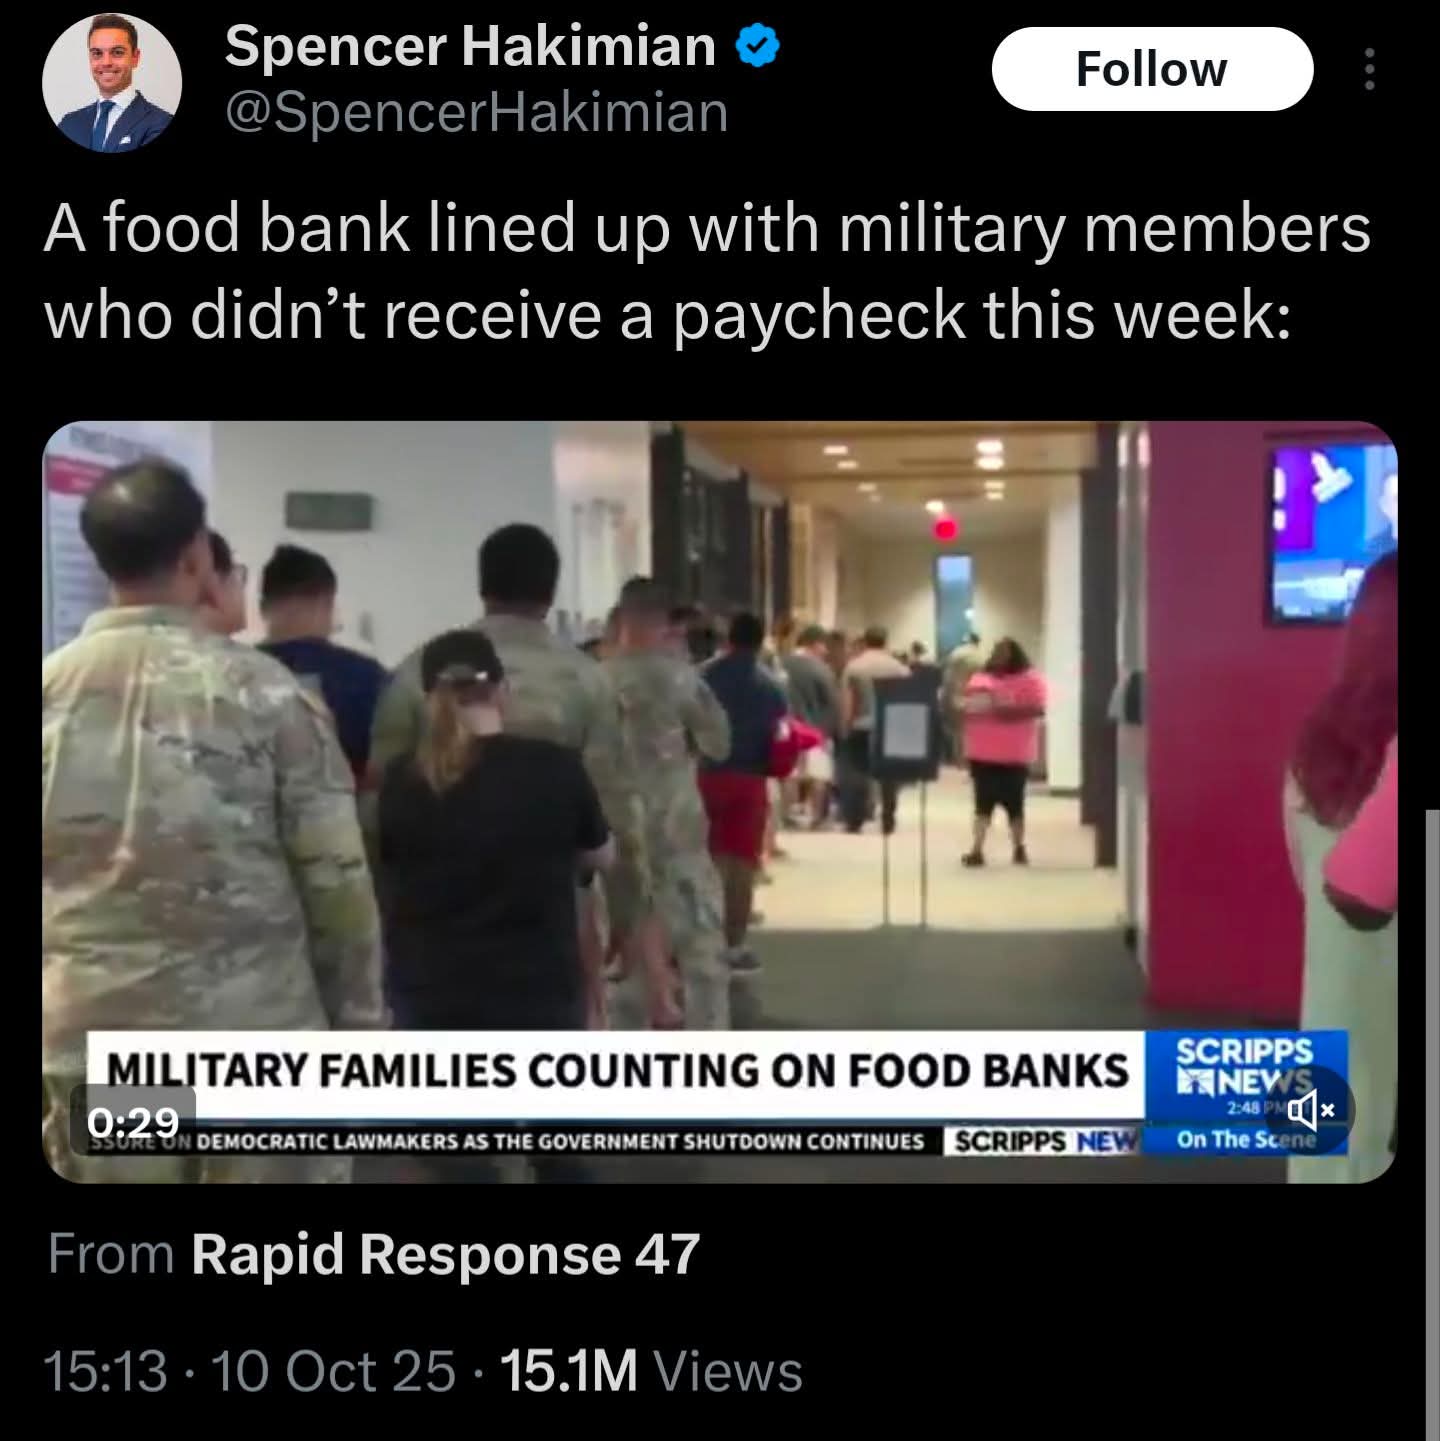Open the @SpencerHakimian handle link
Image resolution: width=1440 pixels, height=1441 pixels.
[x=477, y=111]
